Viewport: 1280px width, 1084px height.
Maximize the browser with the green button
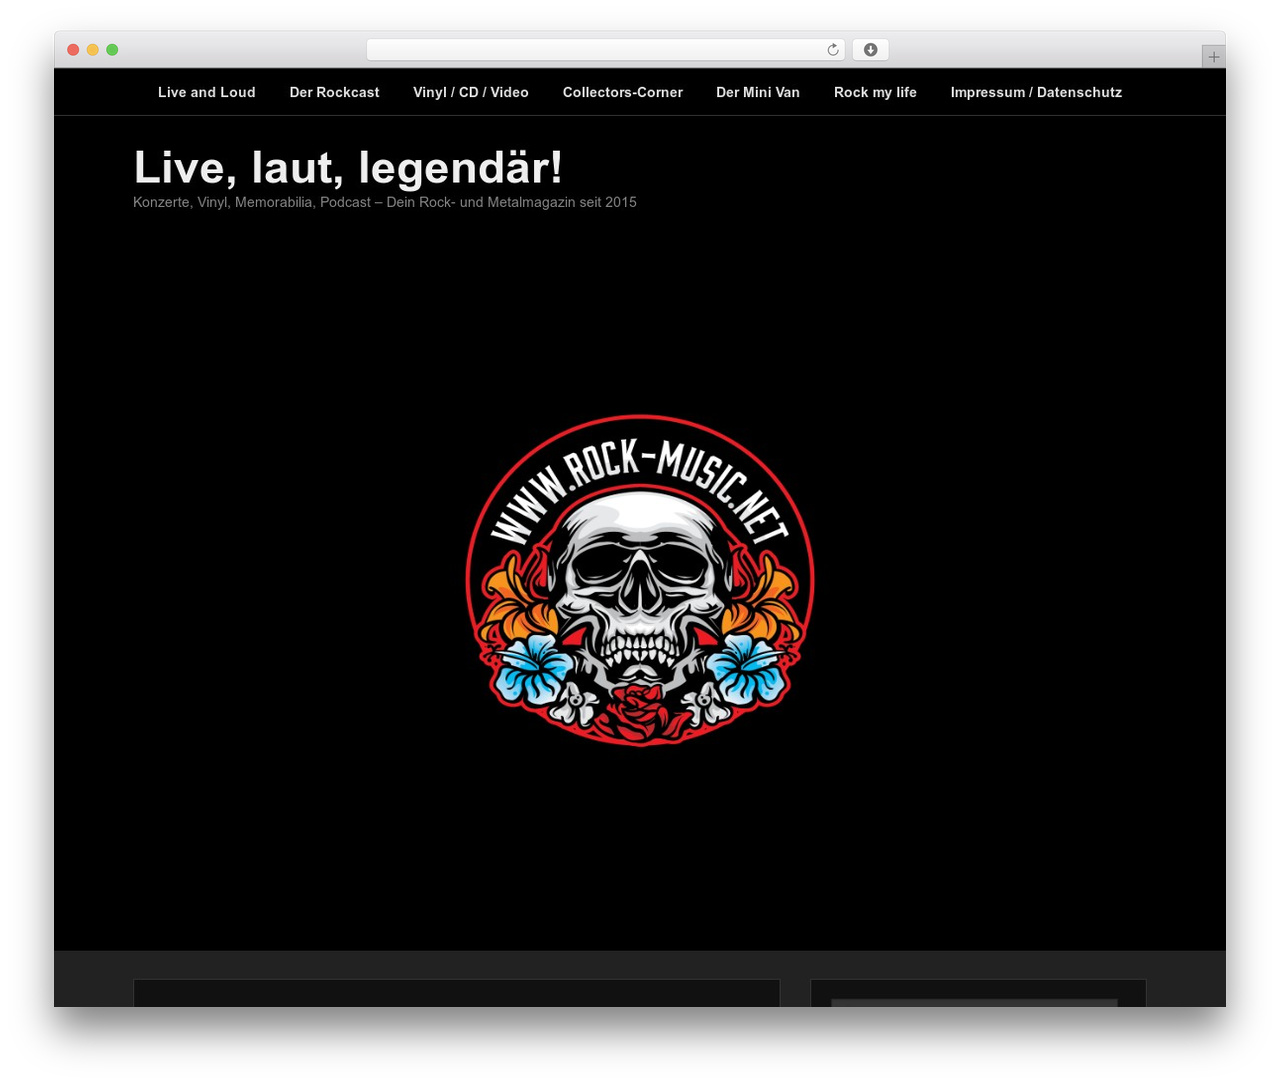(x=112, y=50)
